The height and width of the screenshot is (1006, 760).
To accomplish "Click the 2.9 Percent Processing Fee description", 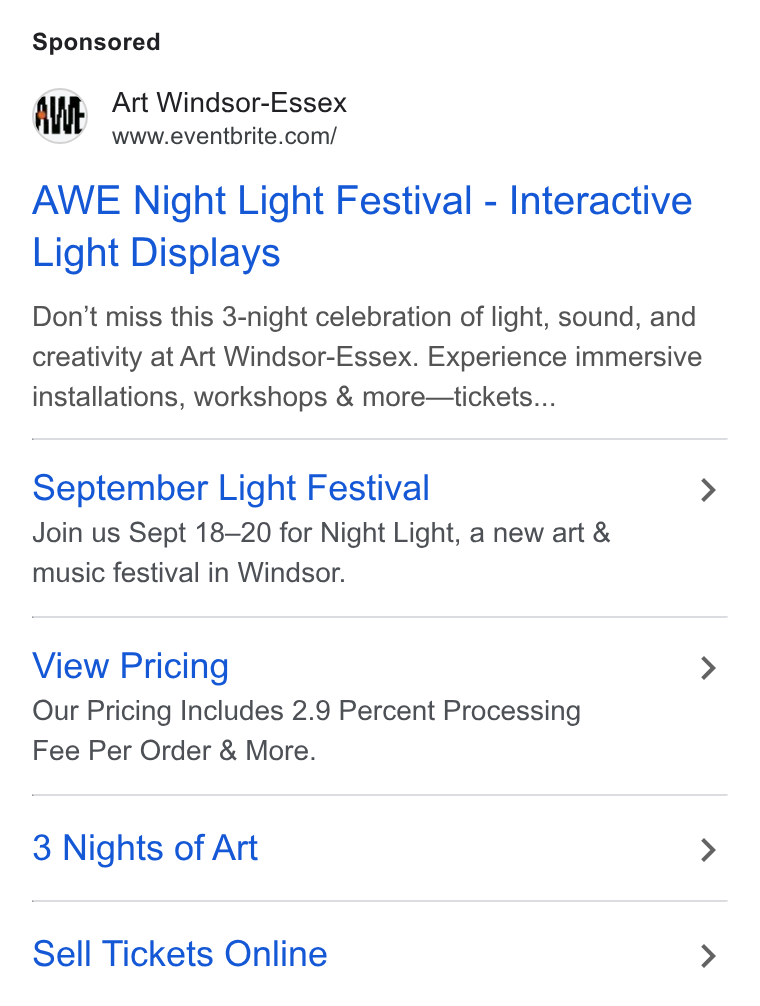I will [307, 730].
